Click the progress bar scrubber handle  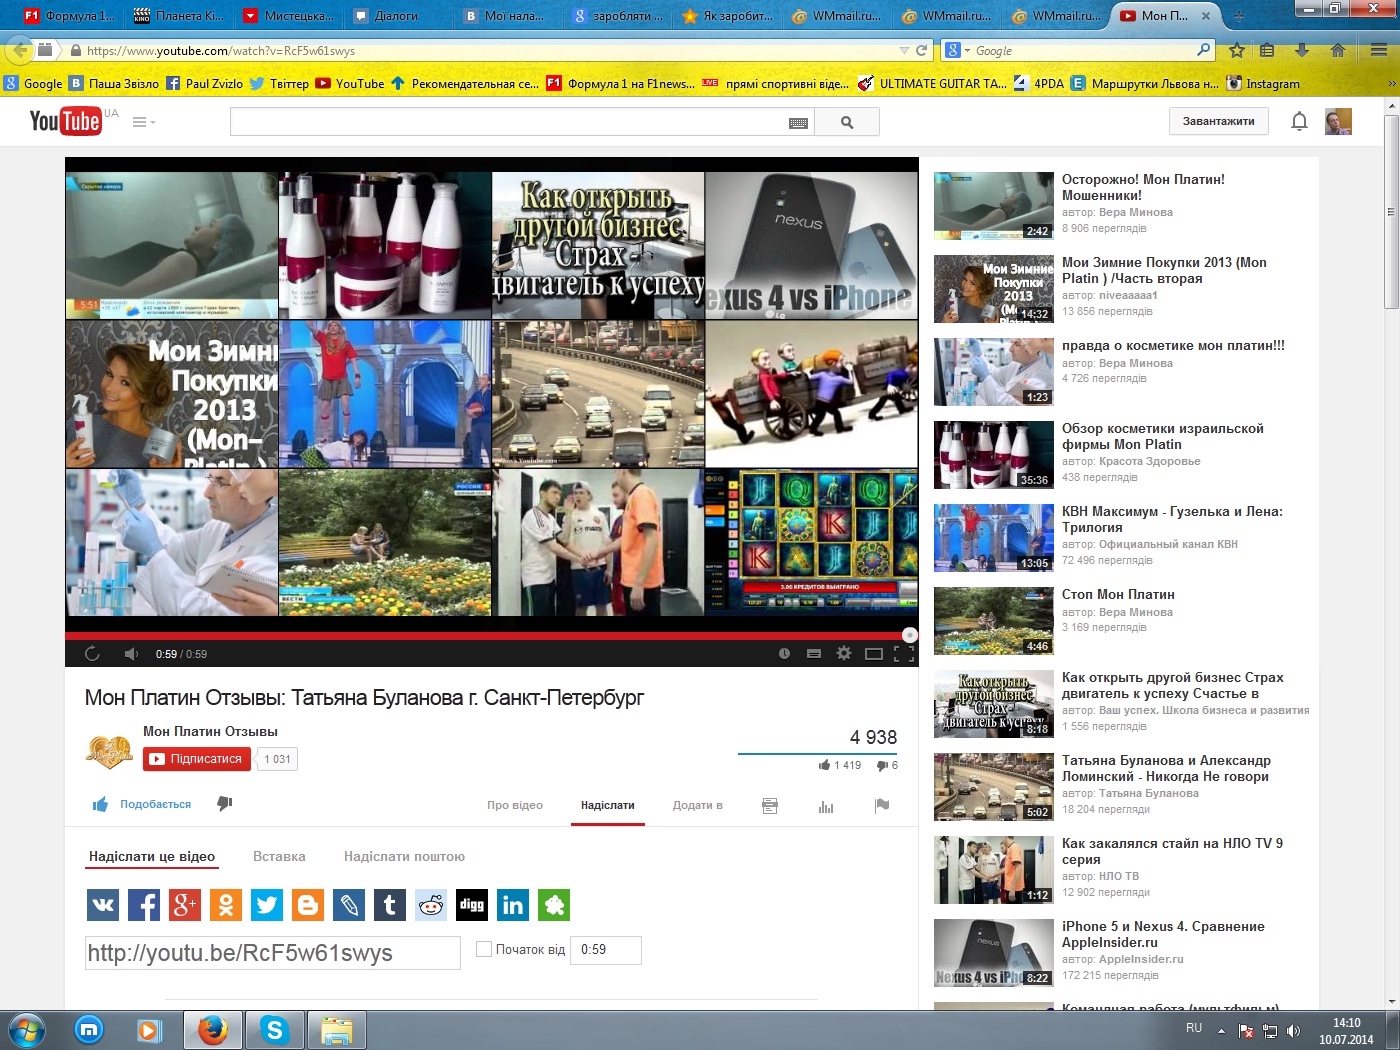point(910,635)
